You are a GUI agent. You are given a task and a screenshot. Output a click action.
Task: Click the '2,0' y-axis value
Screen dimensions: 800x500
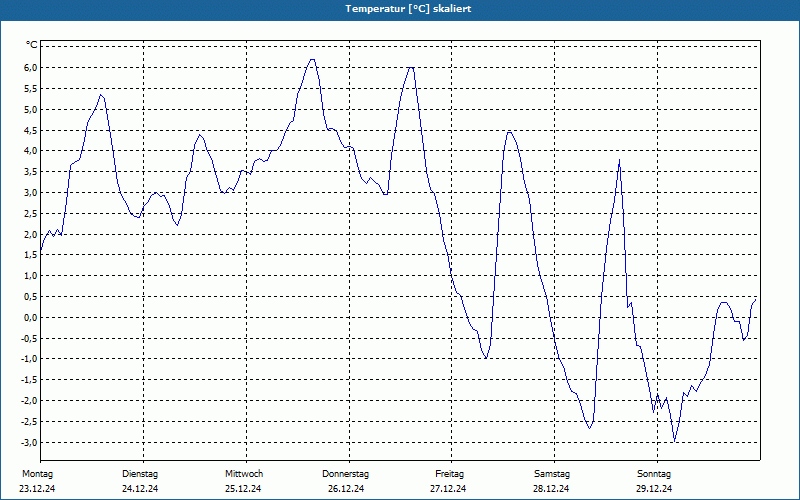[x=31, y=235]
